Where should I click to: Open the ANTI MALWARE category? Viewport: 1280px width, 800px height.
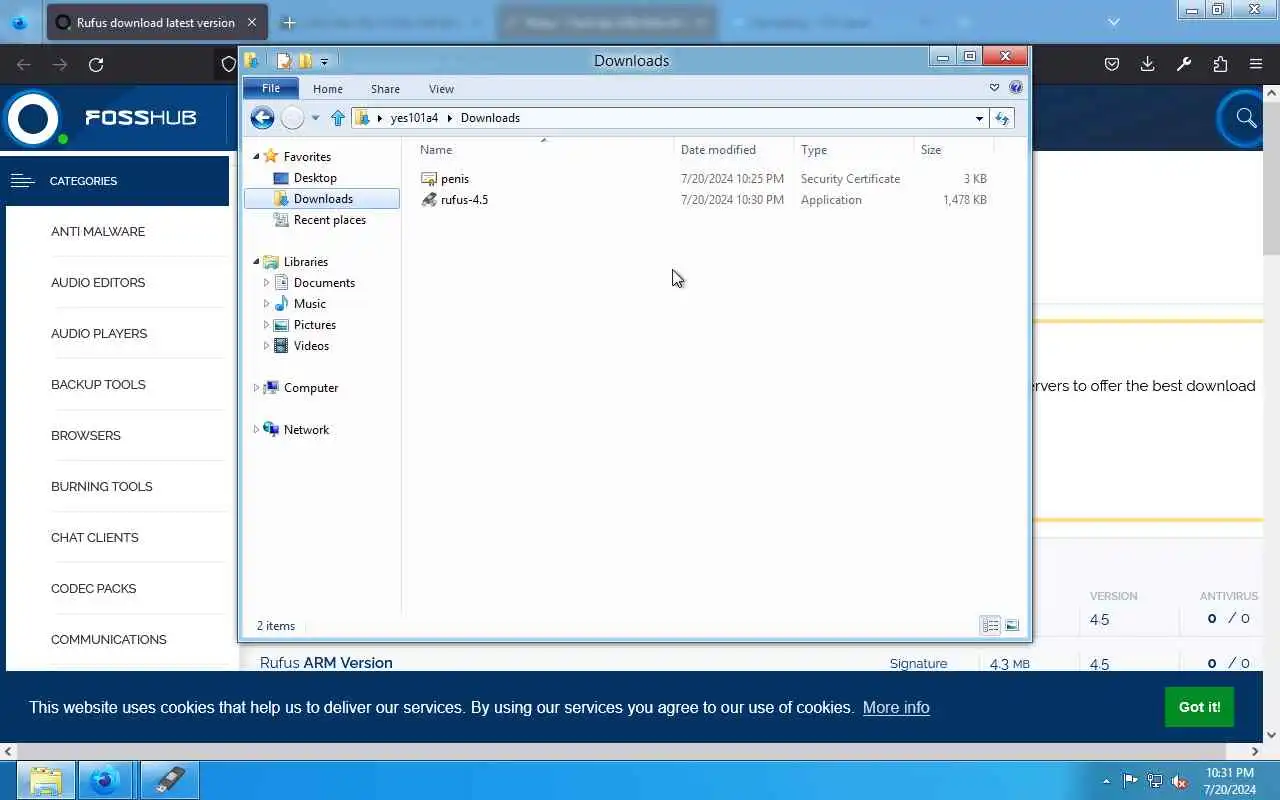98,232
